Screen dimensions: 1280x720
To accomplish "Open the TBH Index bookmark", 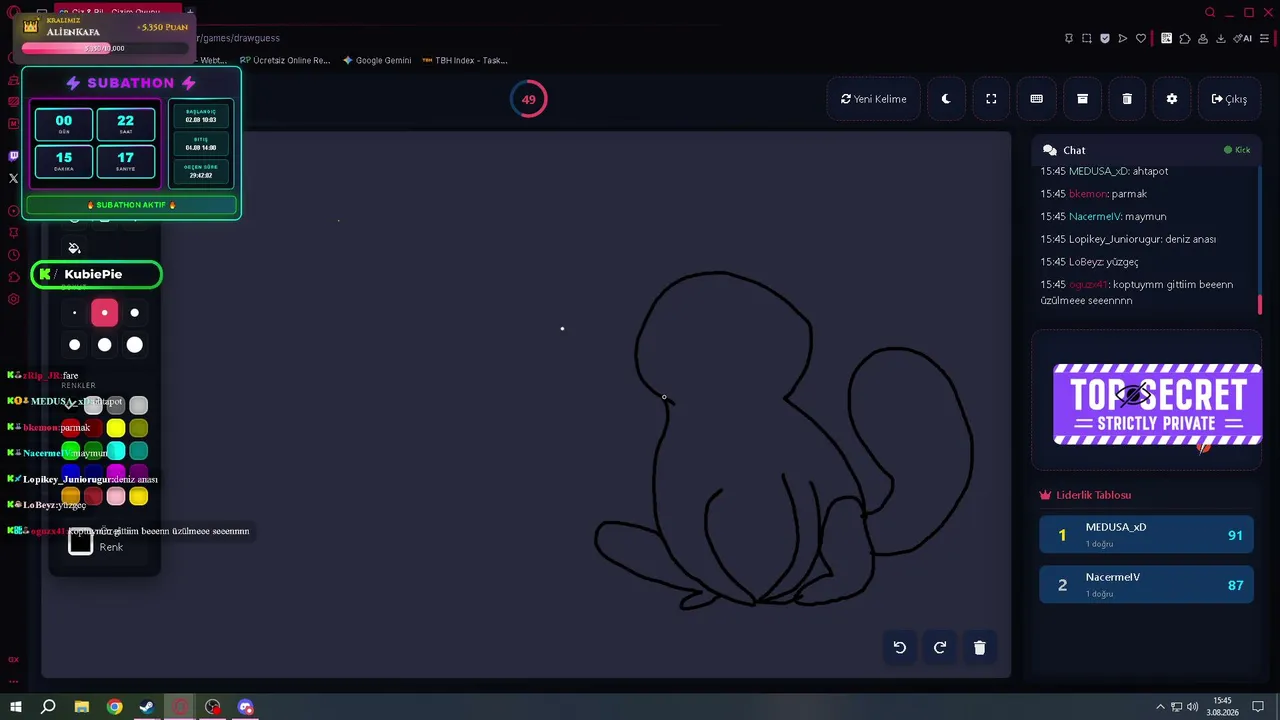I will (465, 60).
